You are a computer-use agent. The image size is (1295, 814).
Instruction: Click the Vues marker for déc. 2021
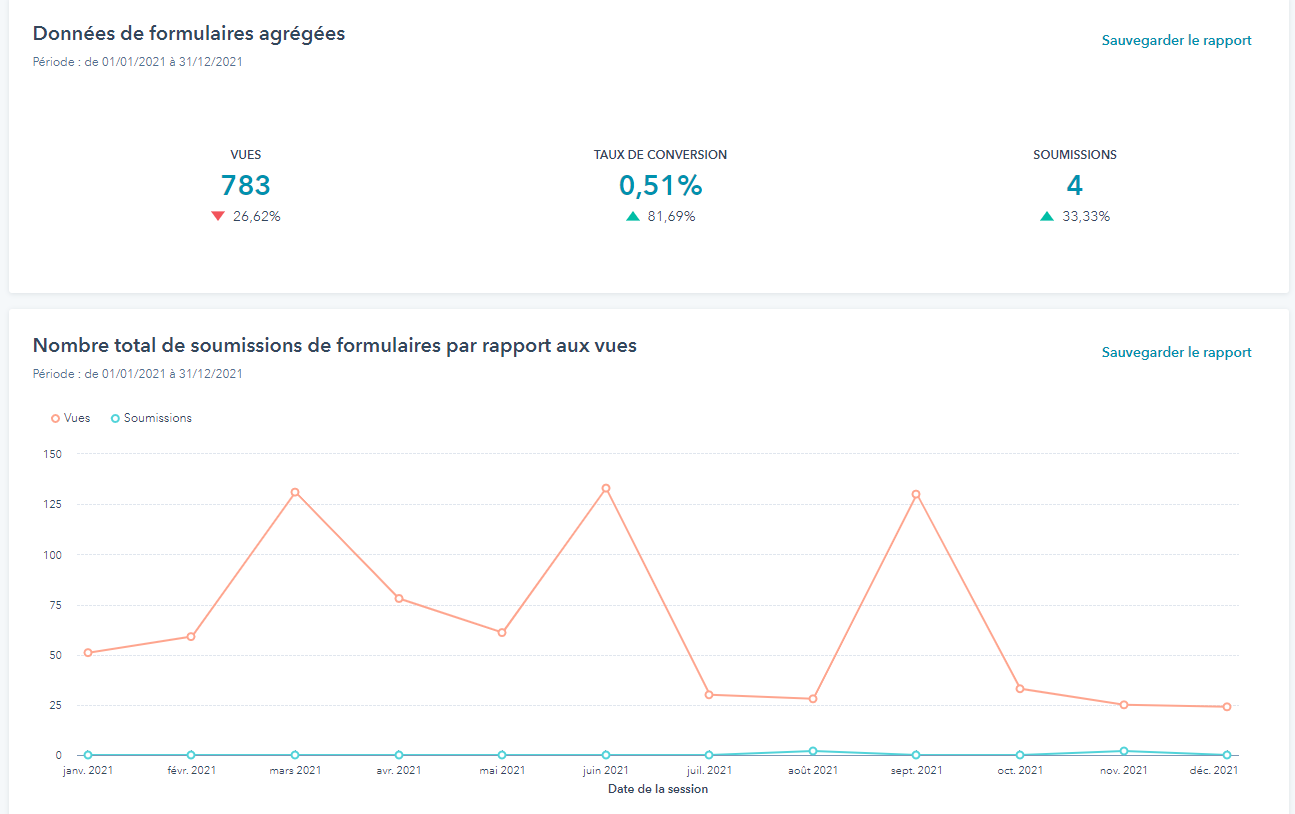pos(1227,707)
